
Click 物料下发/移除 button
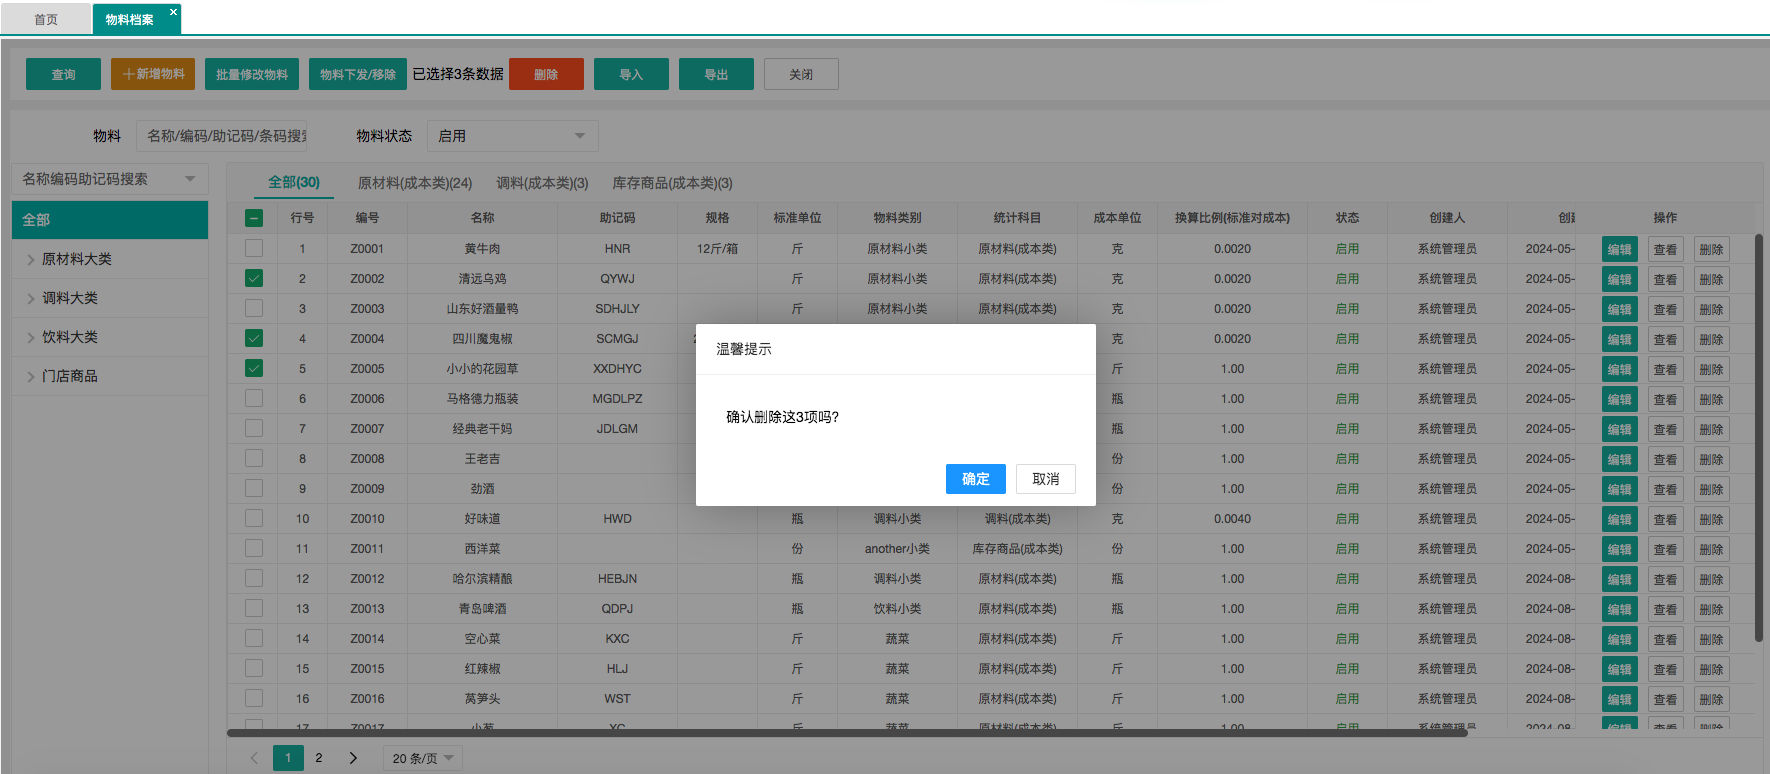click(357, 74)
